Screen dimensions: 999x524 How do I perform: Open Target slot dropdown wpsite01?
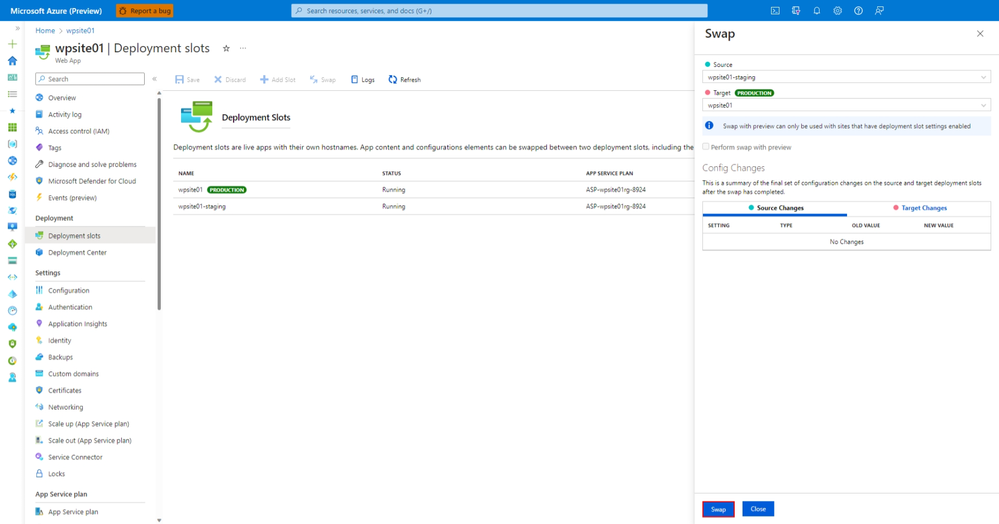click(846, 105)
